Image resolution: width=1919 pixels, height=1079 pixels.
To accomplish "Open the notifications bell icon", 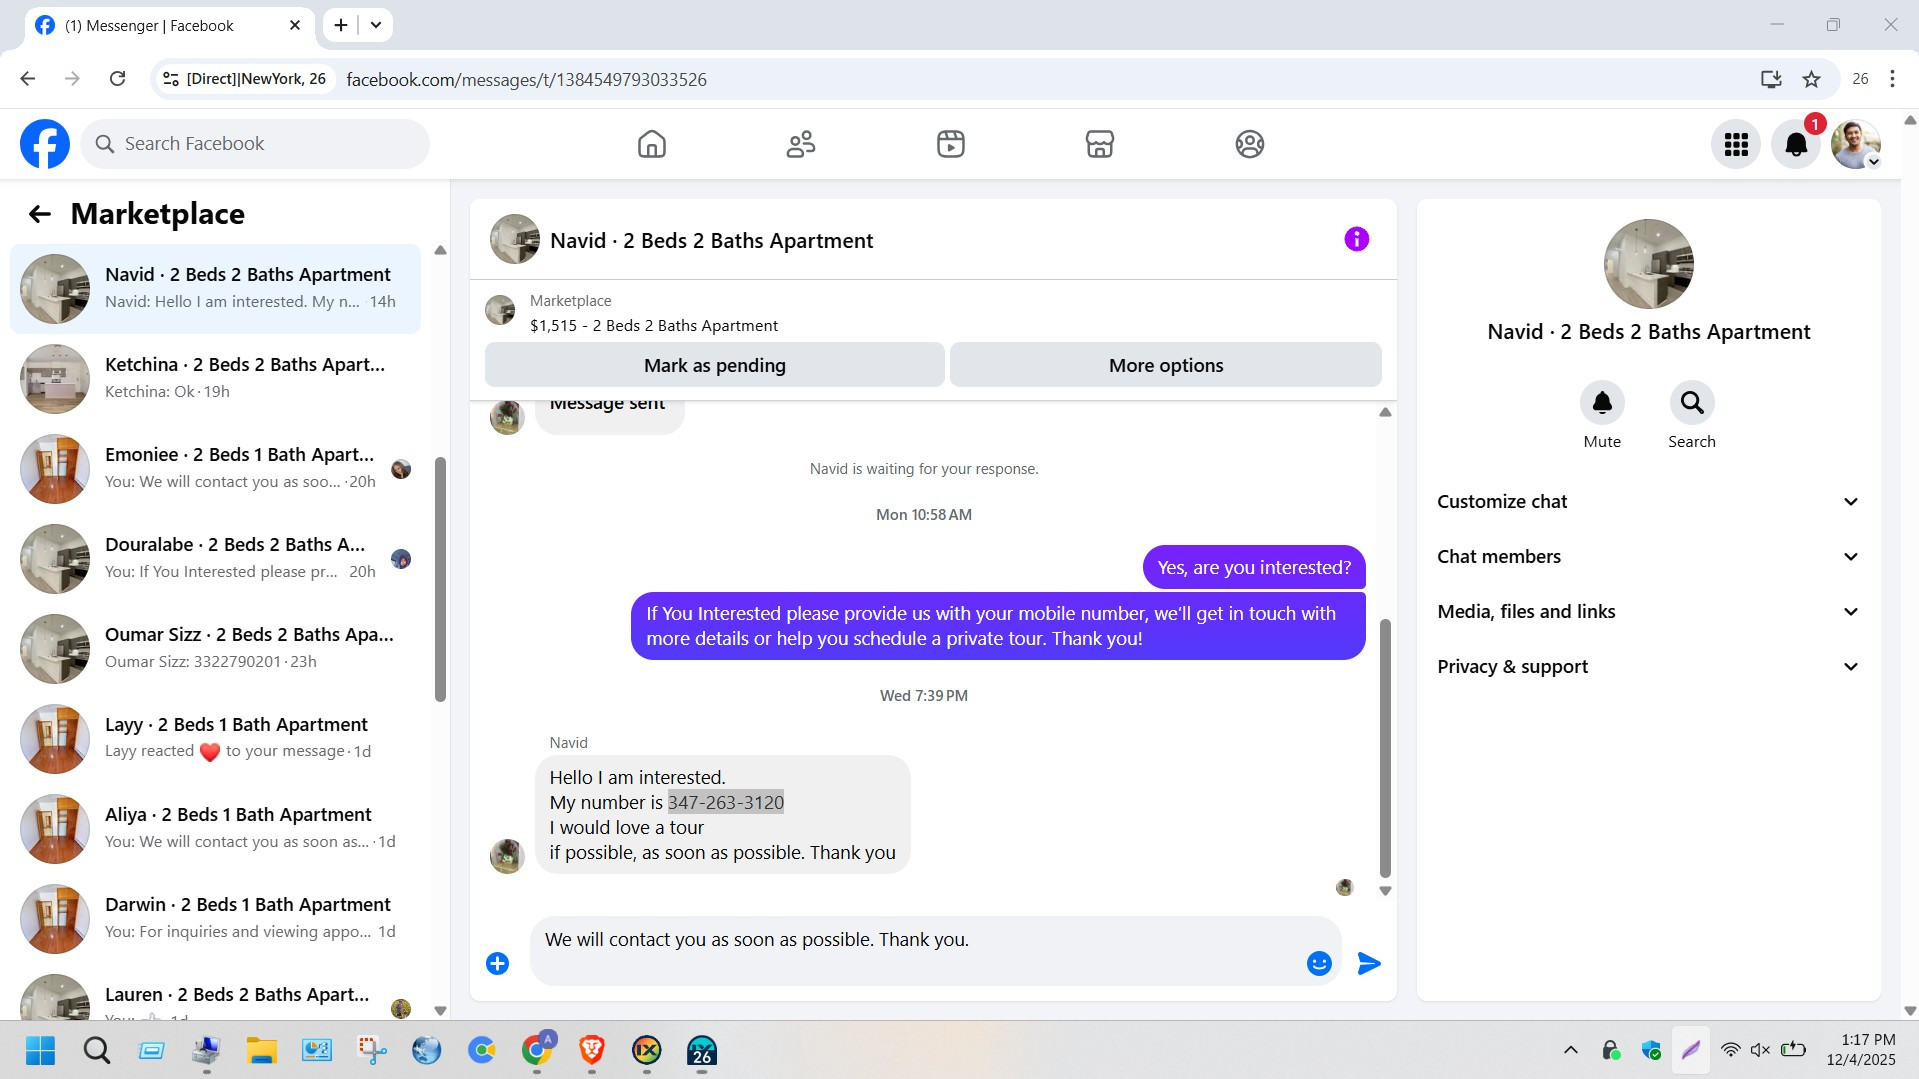I will pyautogui.click(x=1796, y=144).
